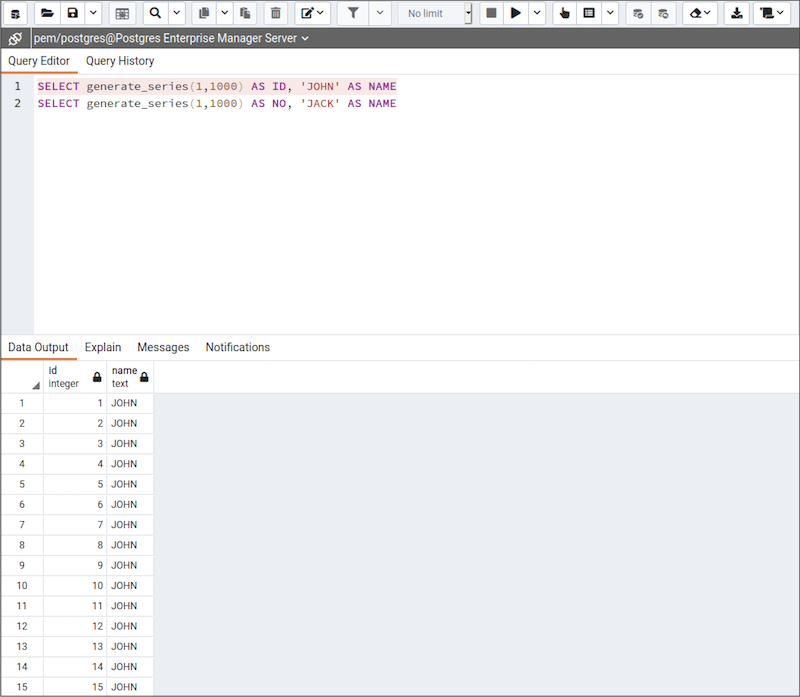Open the Notifications tab
The height and width of the screenshot is (697, 800).
click(x=238, y=347)
